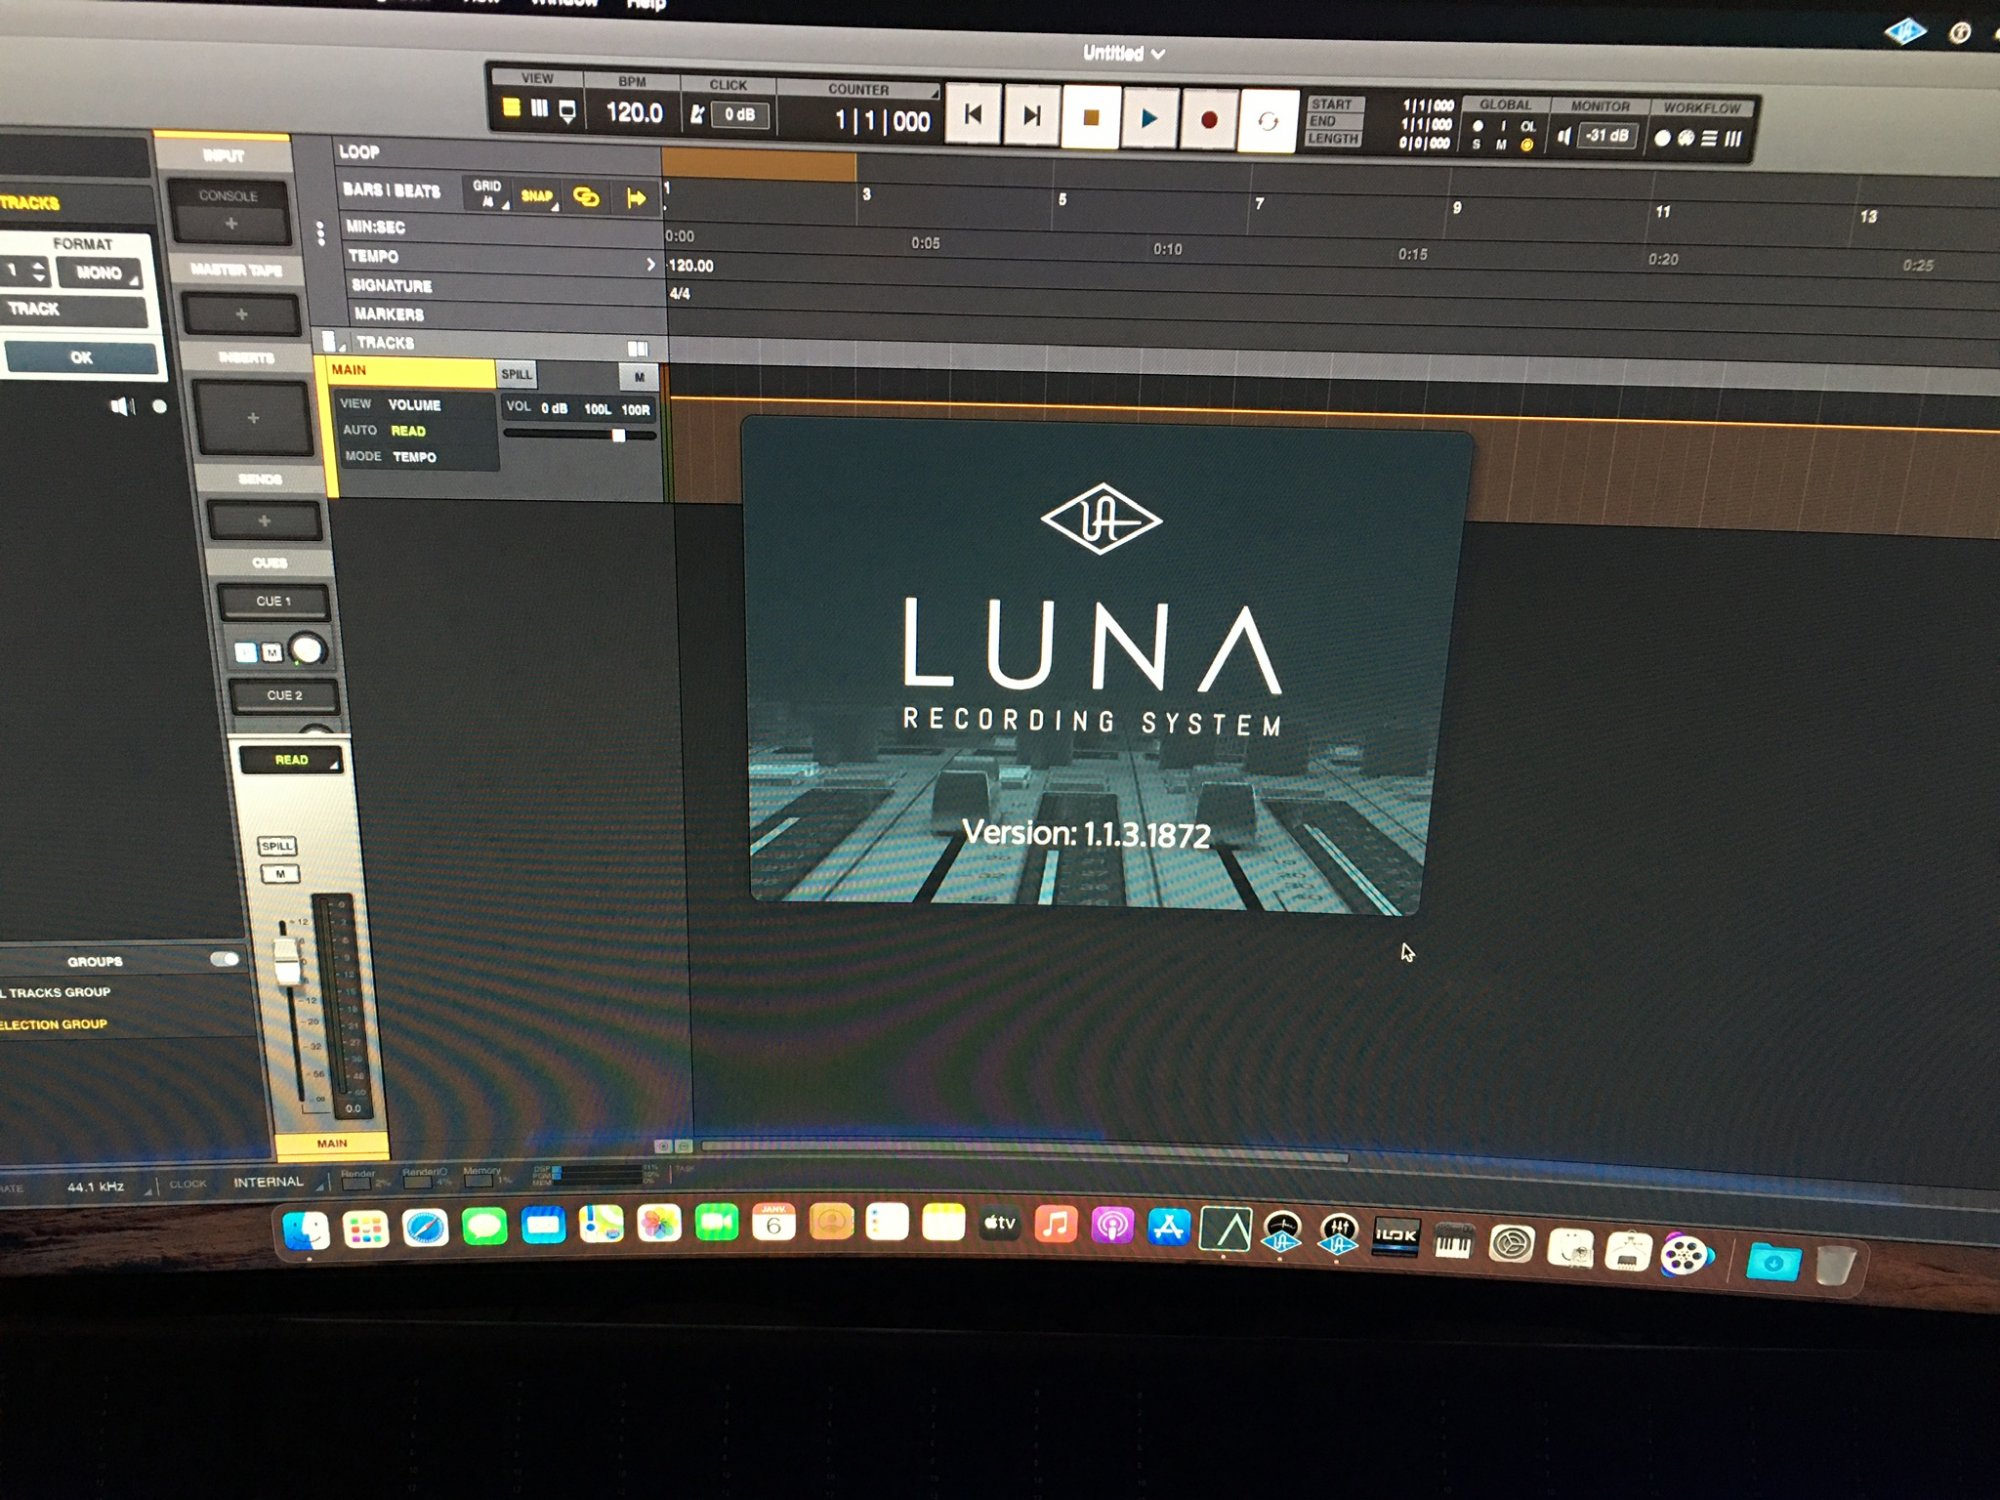The image size is (2000, 1500).
Task: Open the Help menu
Action: click(645, 5)
